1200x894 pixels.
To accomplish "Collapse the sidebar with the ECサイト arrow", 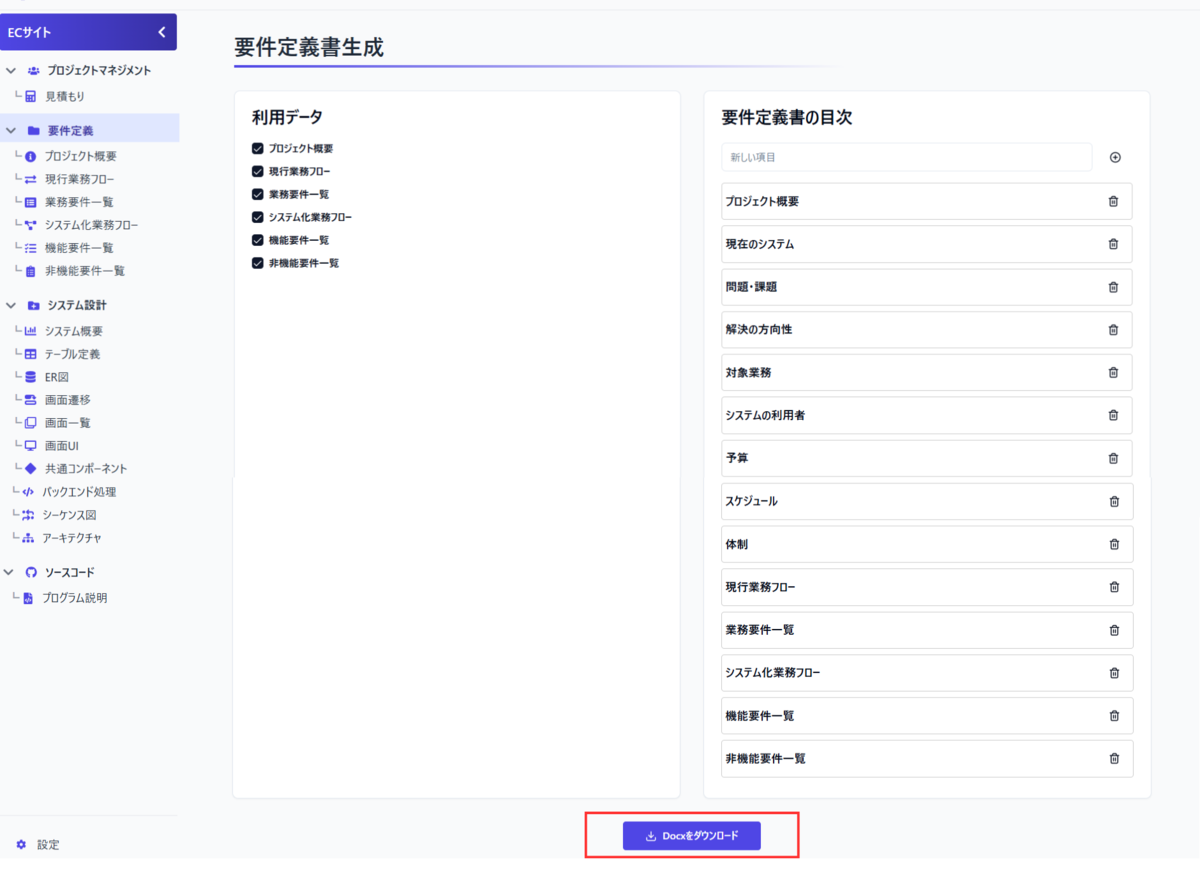I will click(x=162, y=32).
